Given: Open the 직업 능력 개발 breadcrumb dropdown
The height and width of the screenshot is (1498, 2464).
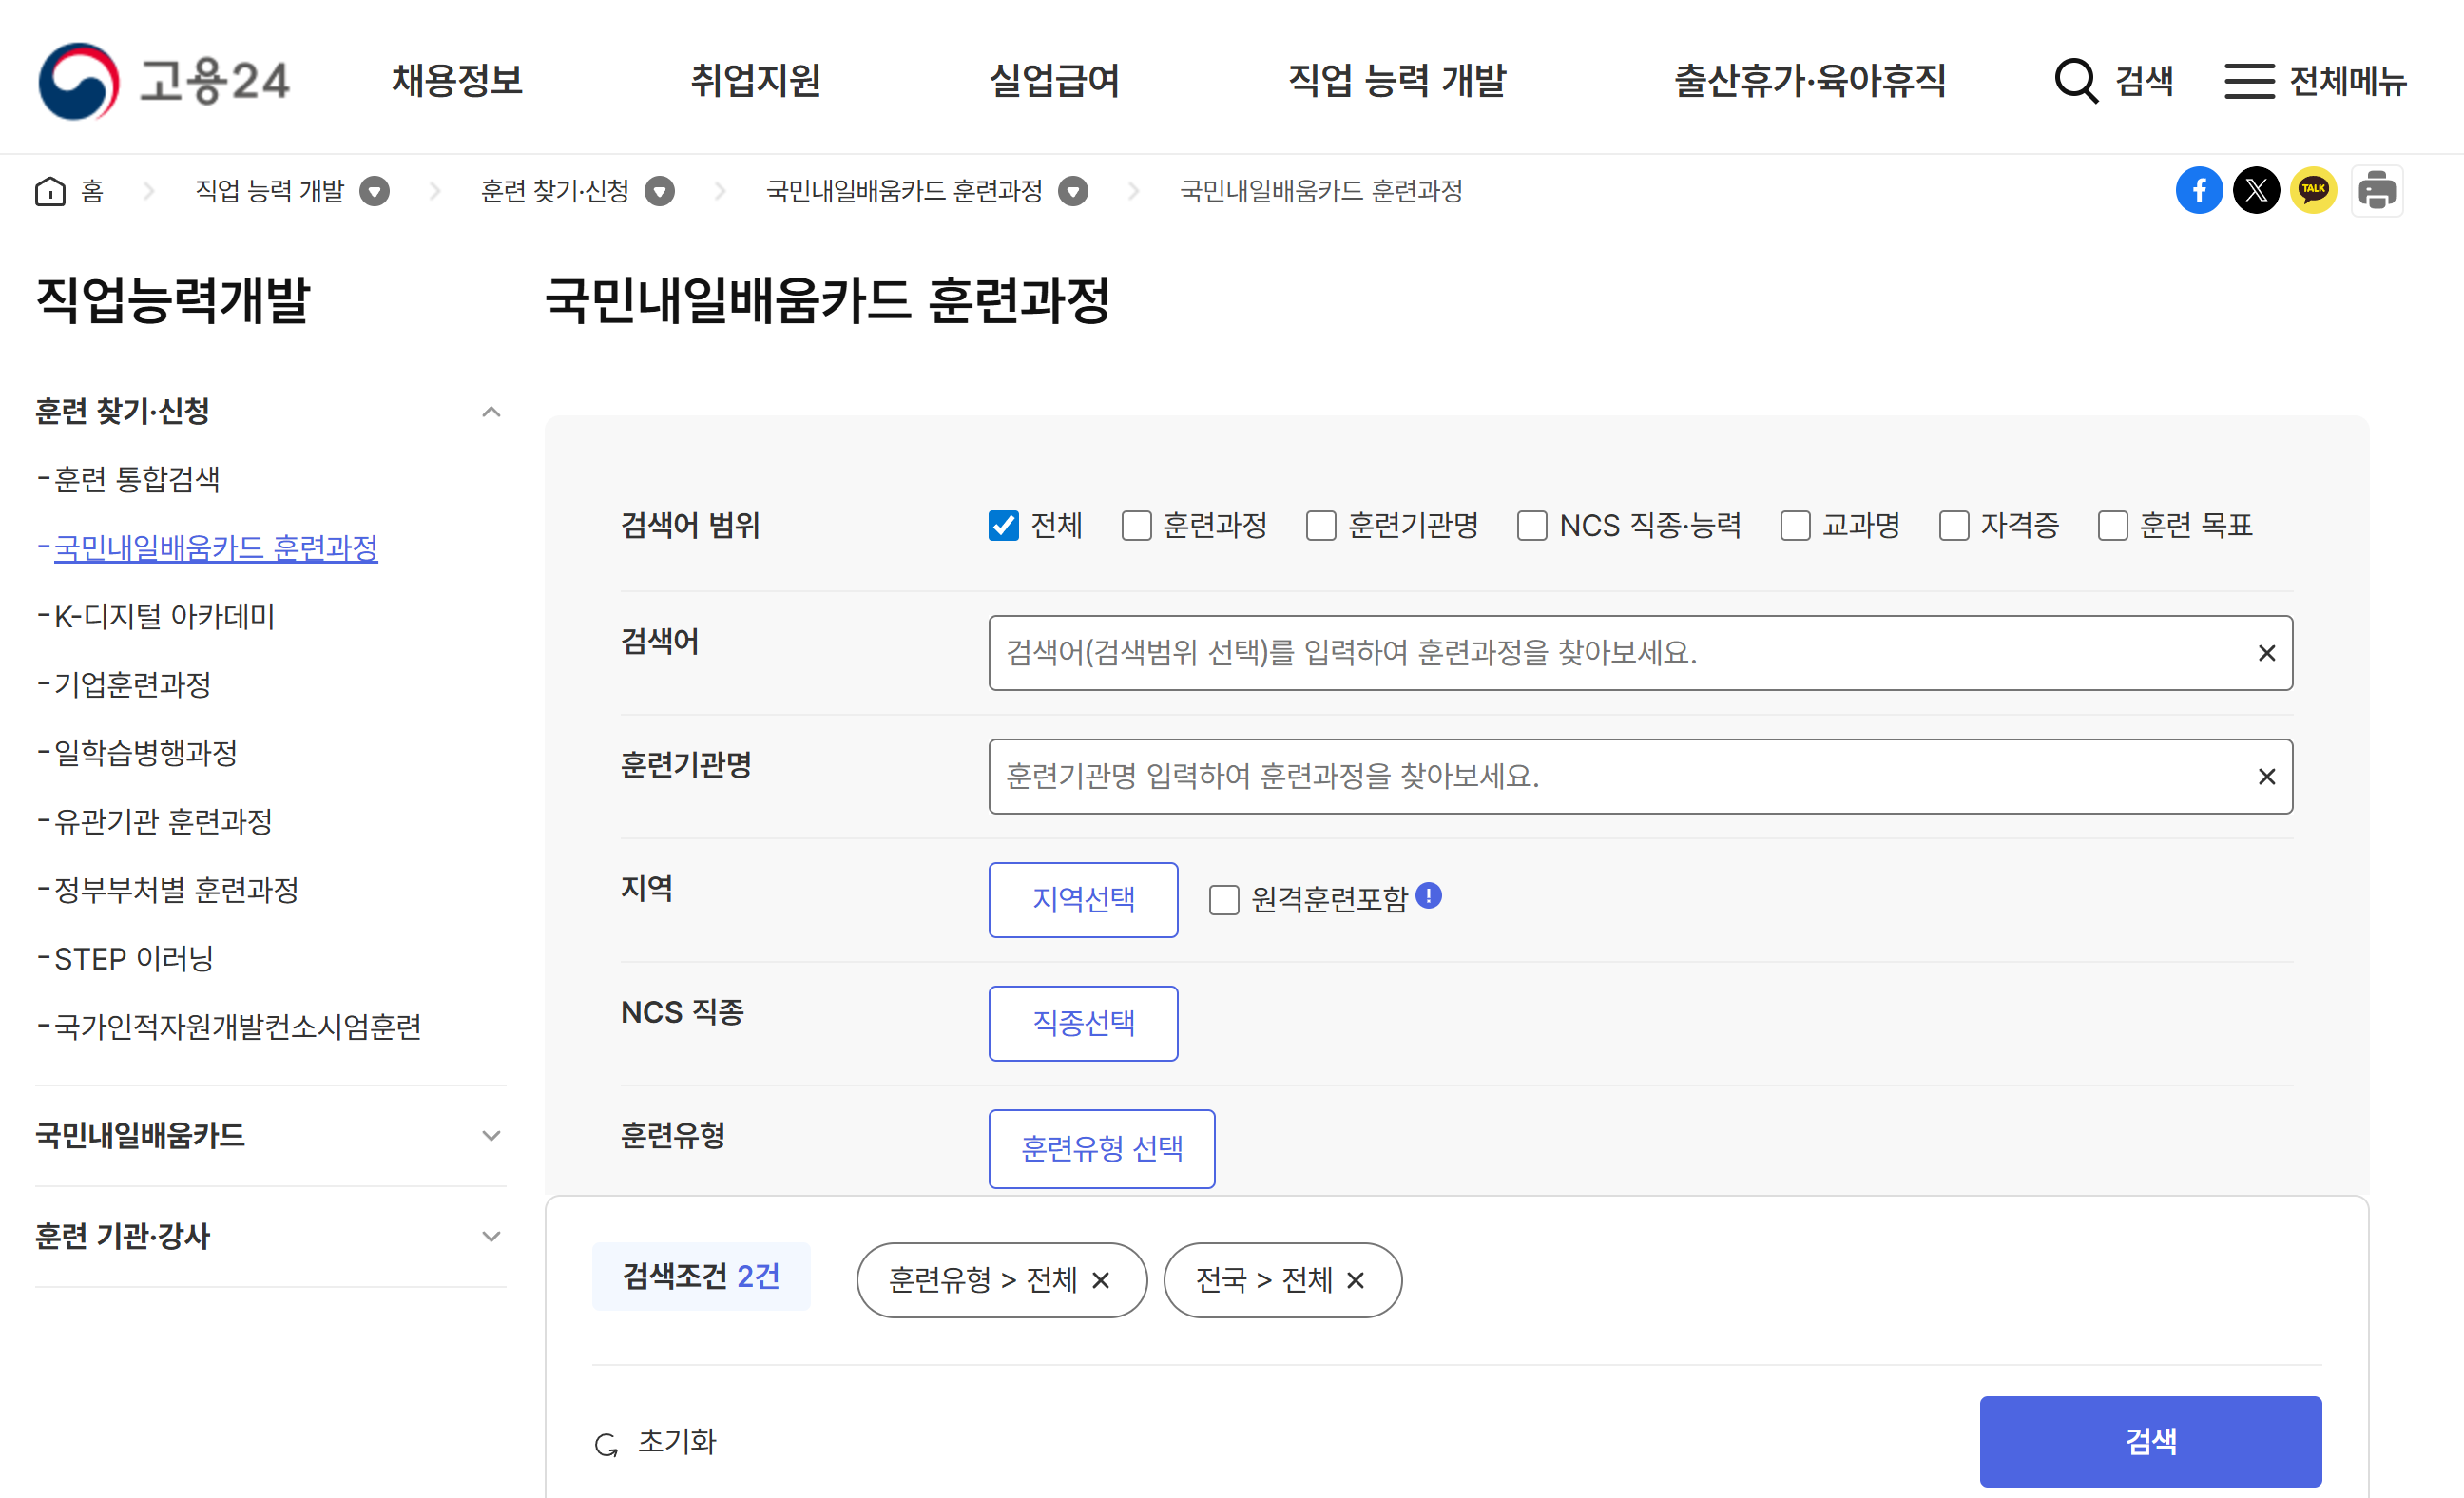Looking at the screenshot, I should pyautogui.click(x=375, y=191).
